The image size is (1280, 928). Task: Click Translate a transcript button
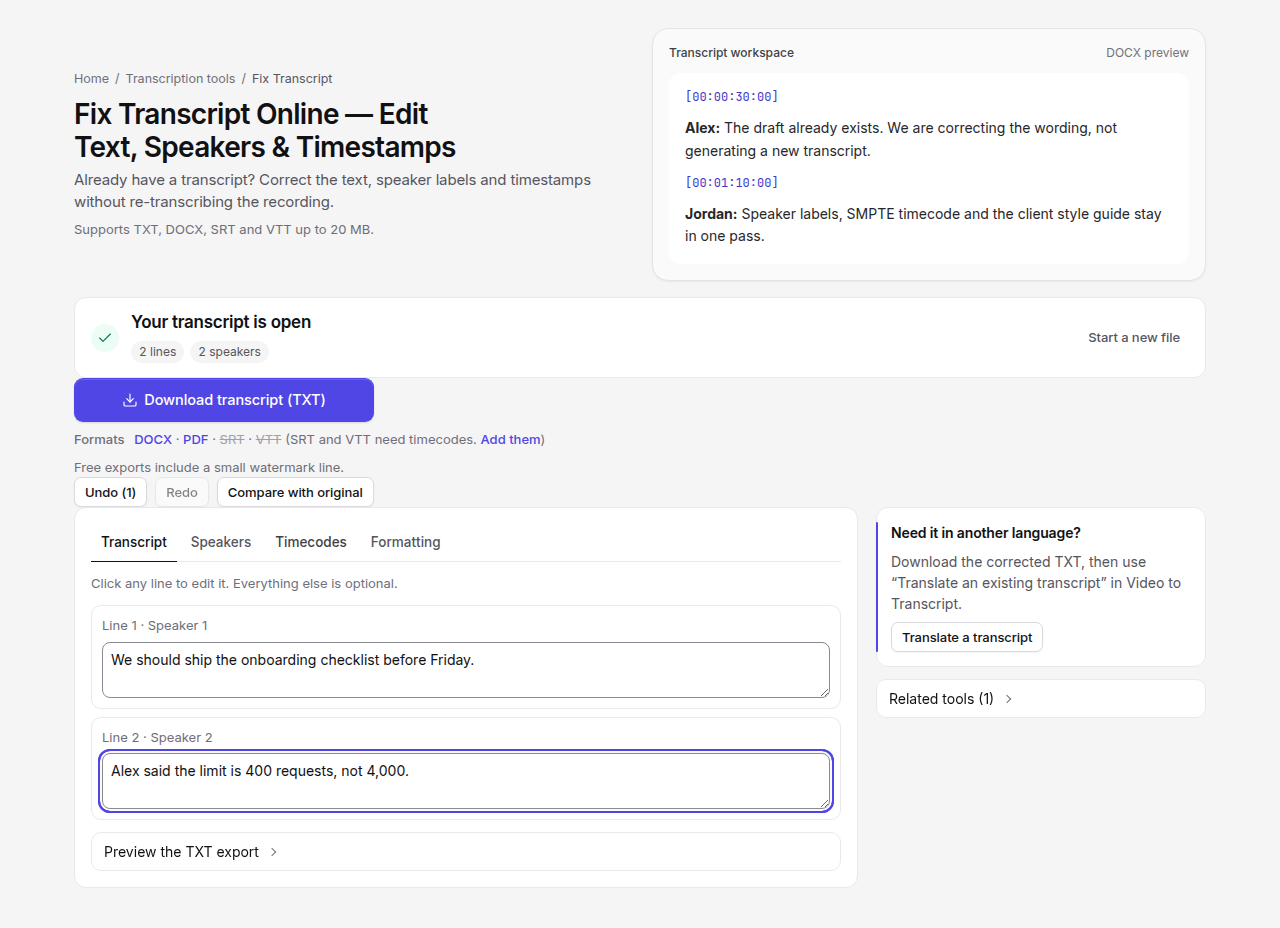pos(967,638)
